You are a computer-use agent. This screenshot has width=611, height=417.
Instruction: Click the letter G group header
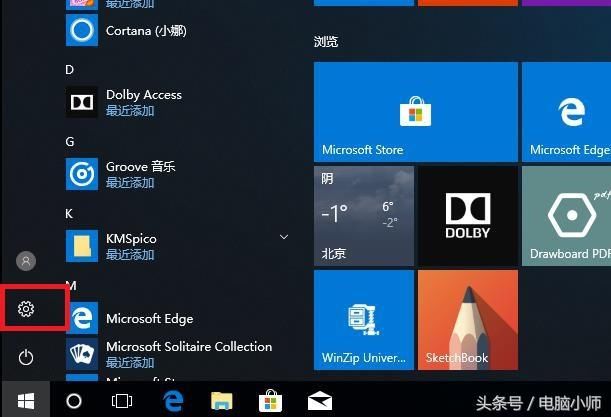tap(70, 141)
